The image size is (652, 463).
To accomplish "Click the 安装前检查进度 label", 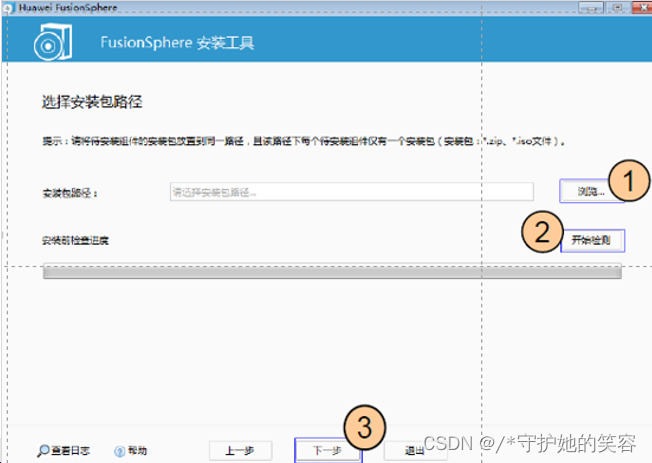I will 75,240.
